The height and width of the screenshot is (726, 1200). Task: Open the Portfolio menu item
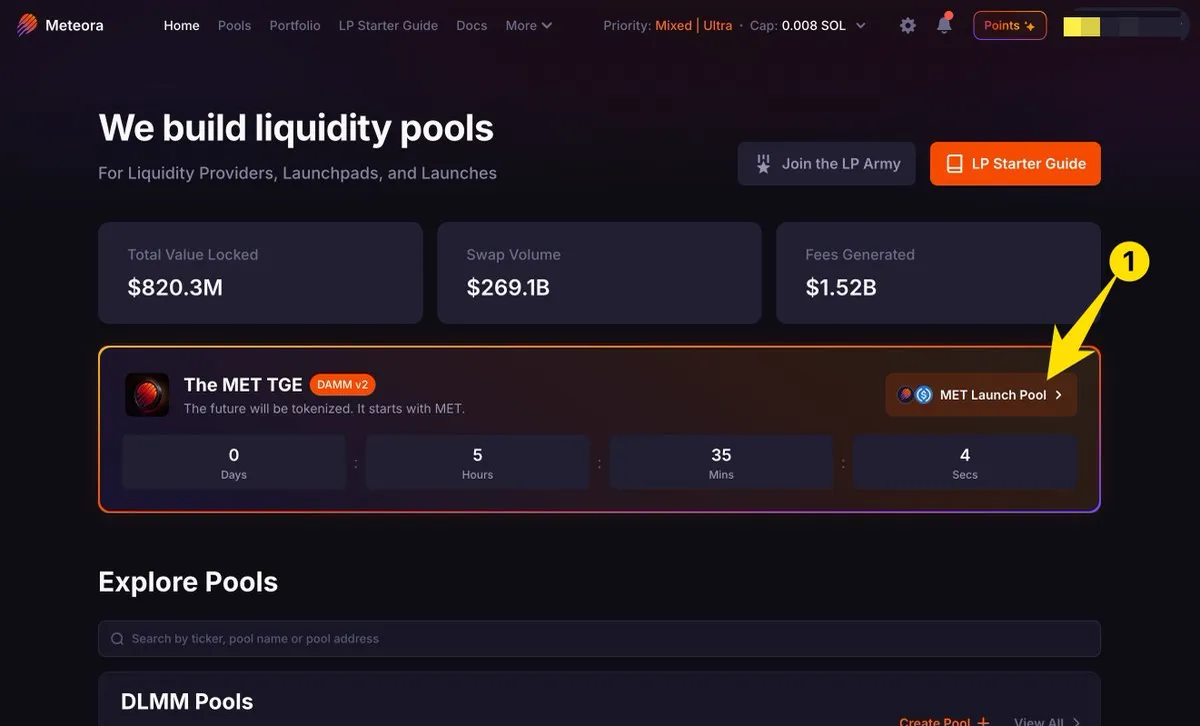(x=295, y=26)
